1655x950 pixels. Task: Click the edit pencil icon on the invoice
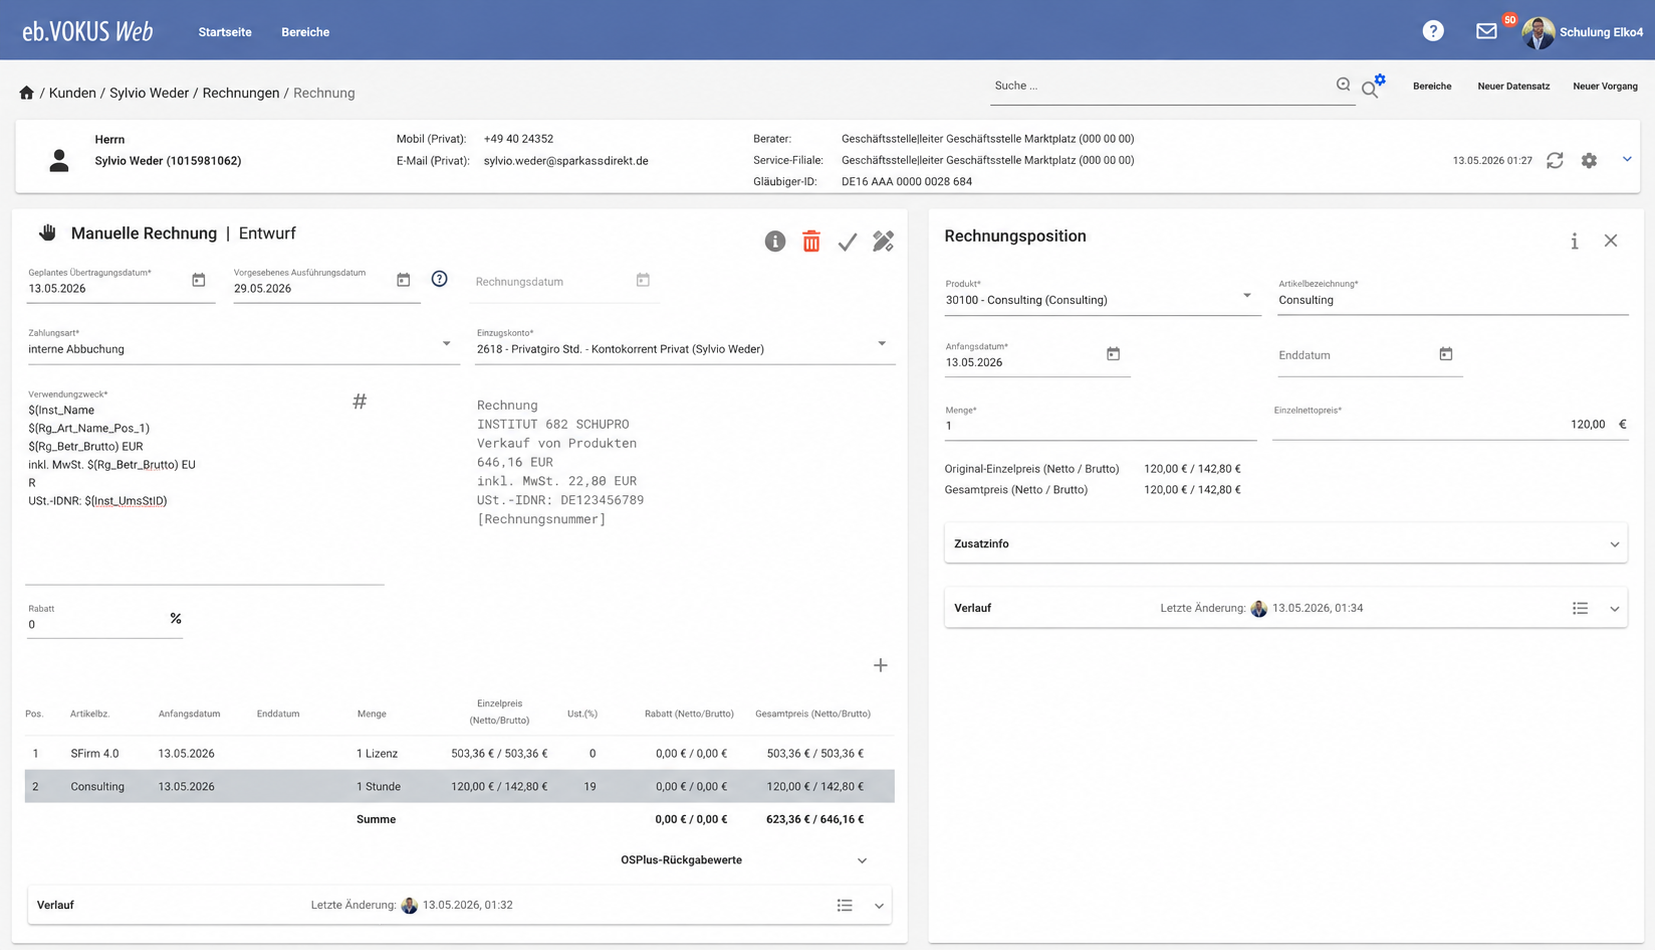point(883,241)
